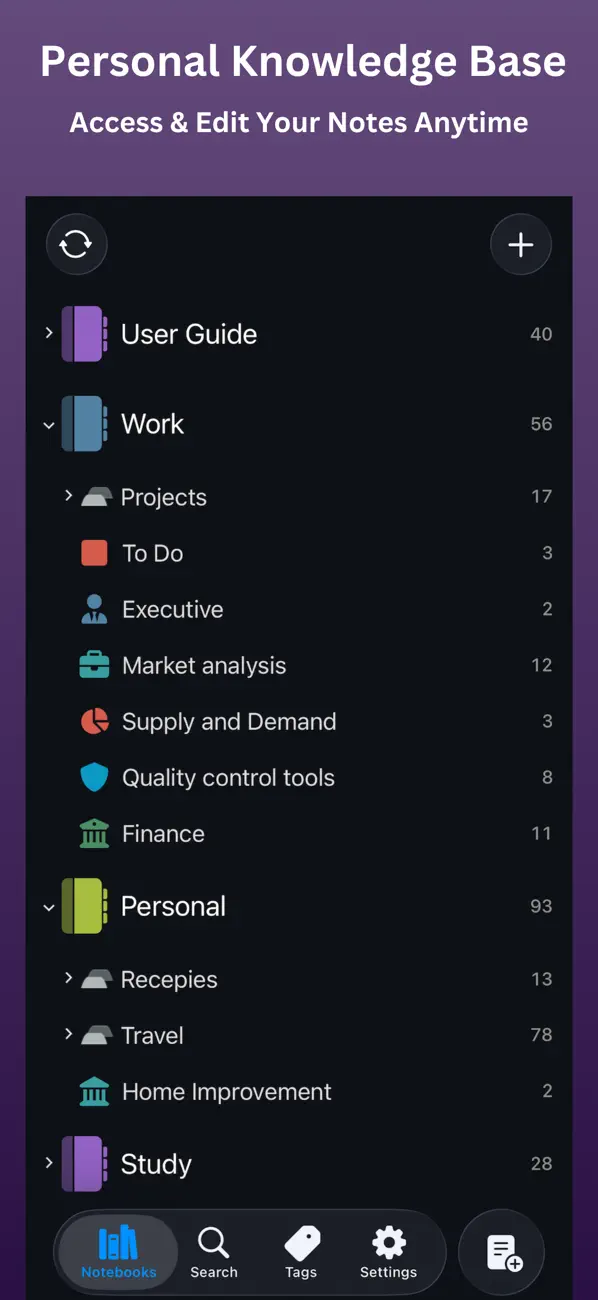Switch to the Search tab
The image size is (598, 1300).
tap(214, 1252)
